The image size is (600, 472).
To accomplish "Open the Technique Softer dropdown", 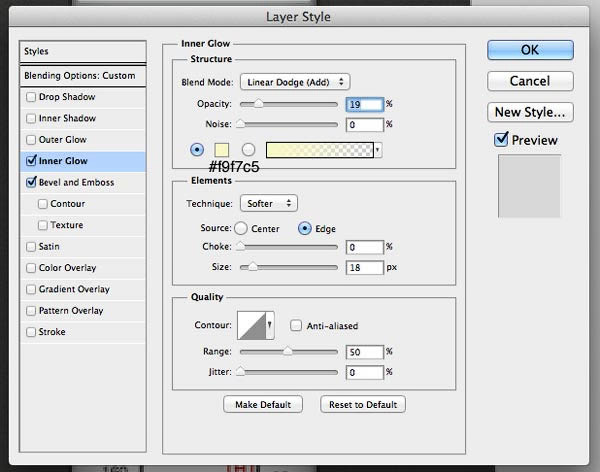I will [x=269, y=203].
